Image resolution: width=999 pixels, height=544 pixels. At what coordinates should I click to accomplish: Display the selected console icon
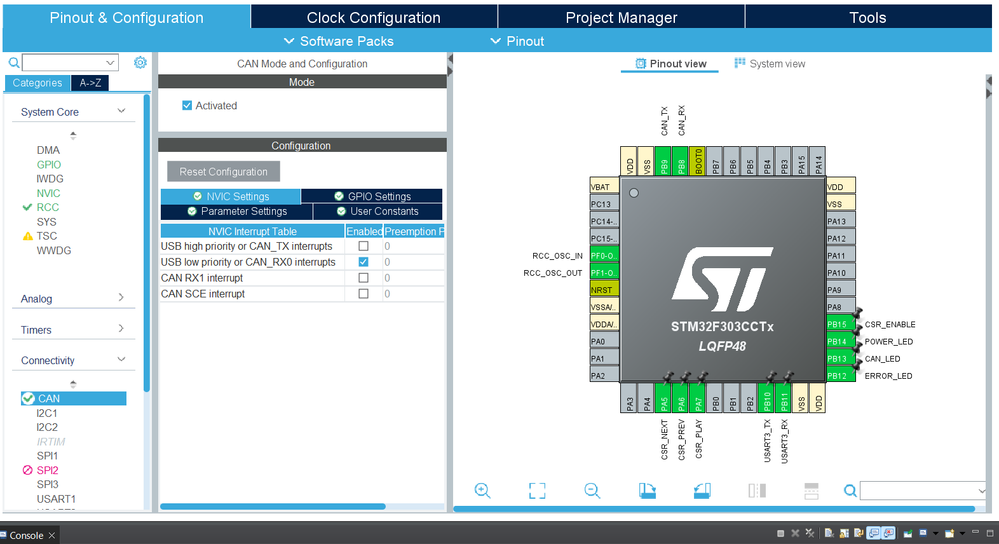tap(923, 533)
